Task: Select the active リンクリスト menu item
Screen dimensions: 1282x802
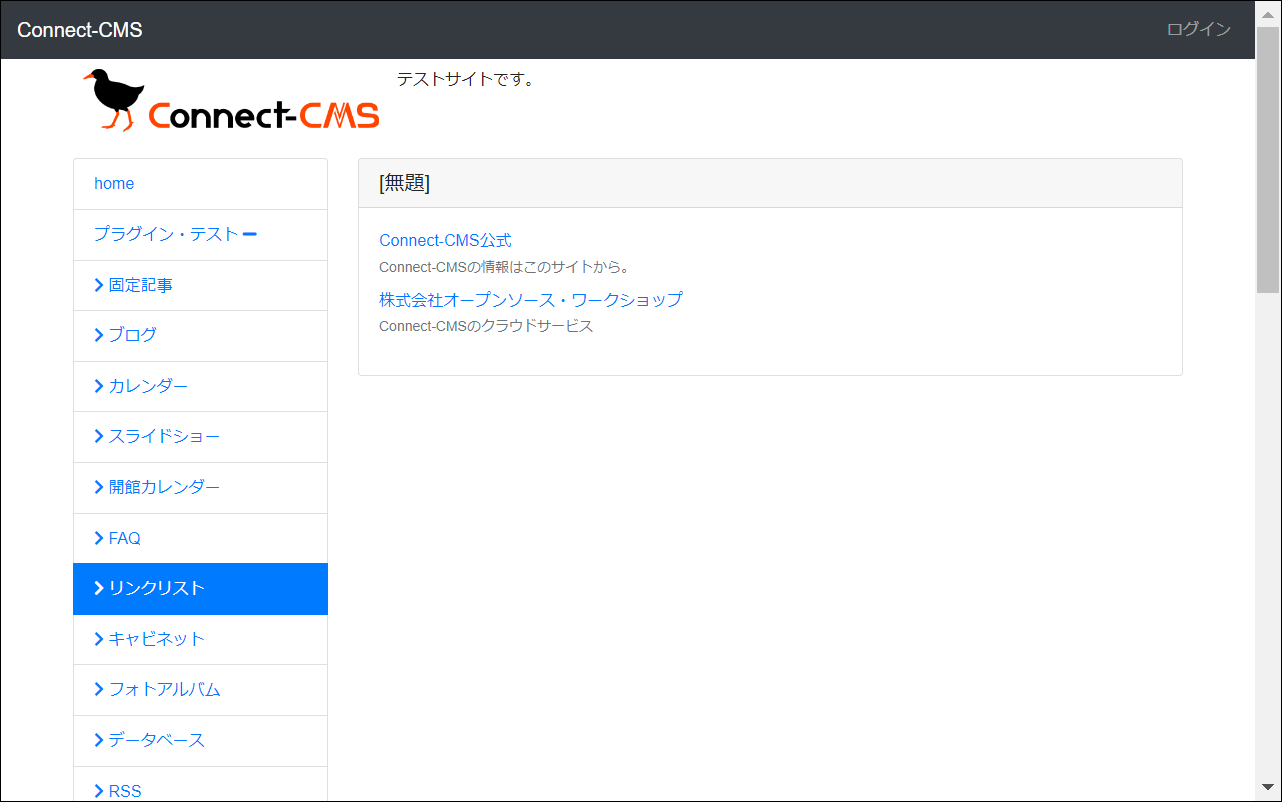Action: [200, 589]
